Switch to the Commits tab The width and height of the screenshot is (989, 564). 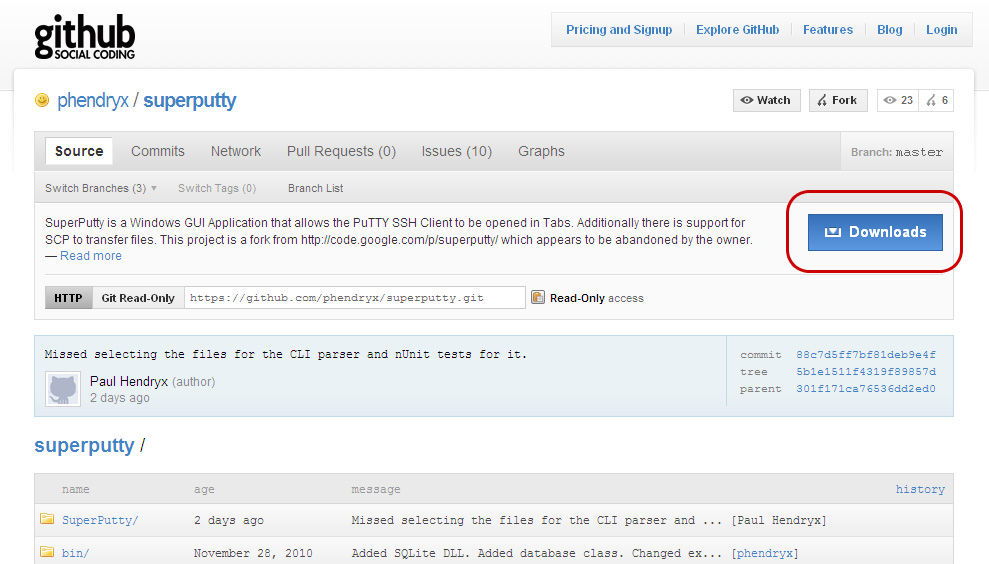tap(158, 151)
